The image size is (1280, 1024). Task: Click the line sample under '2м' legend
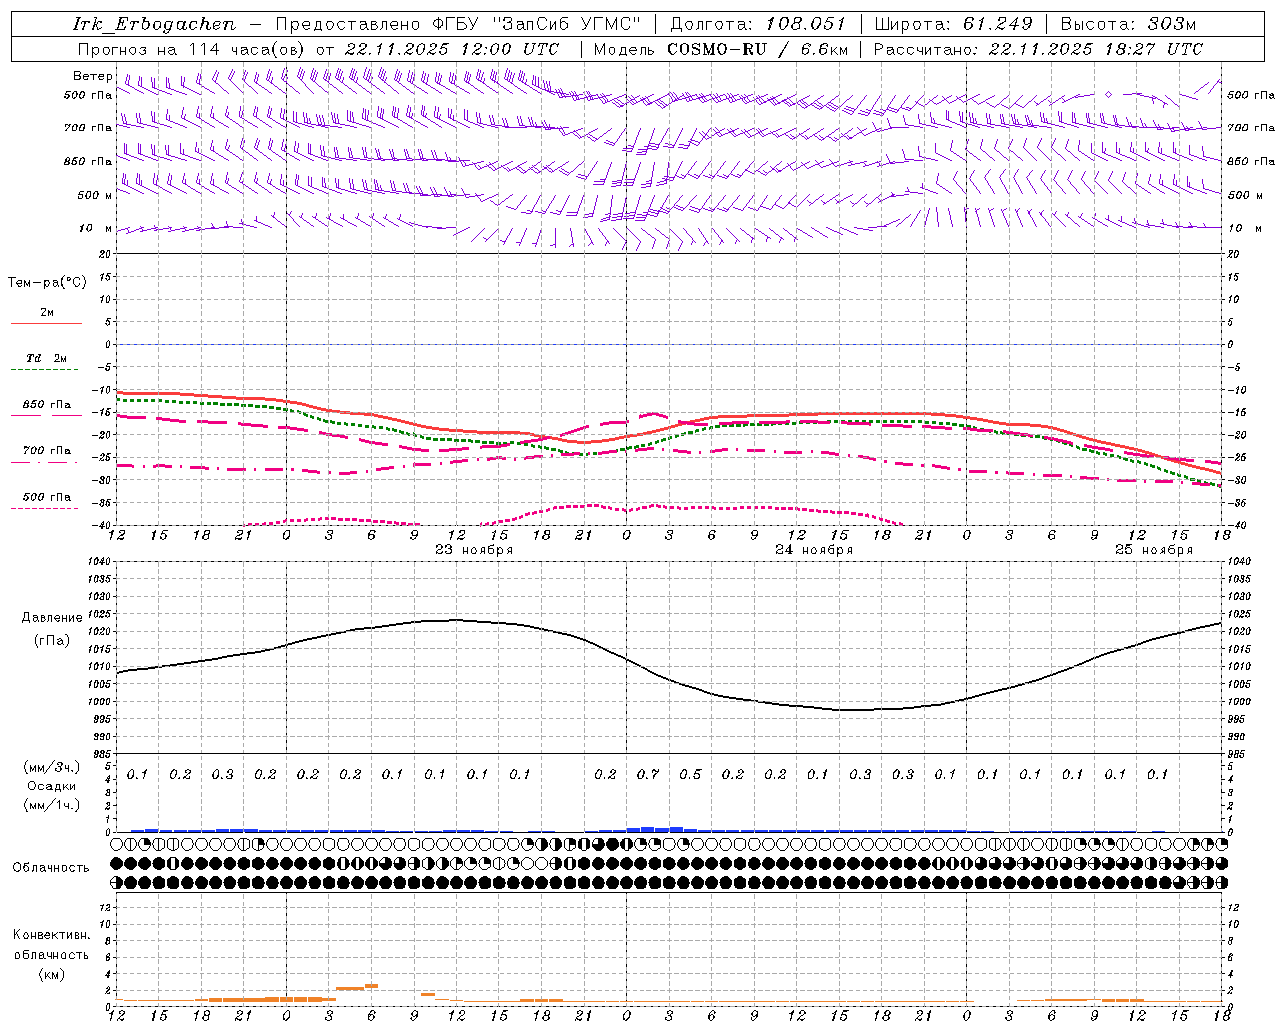[x=46, y=323]
